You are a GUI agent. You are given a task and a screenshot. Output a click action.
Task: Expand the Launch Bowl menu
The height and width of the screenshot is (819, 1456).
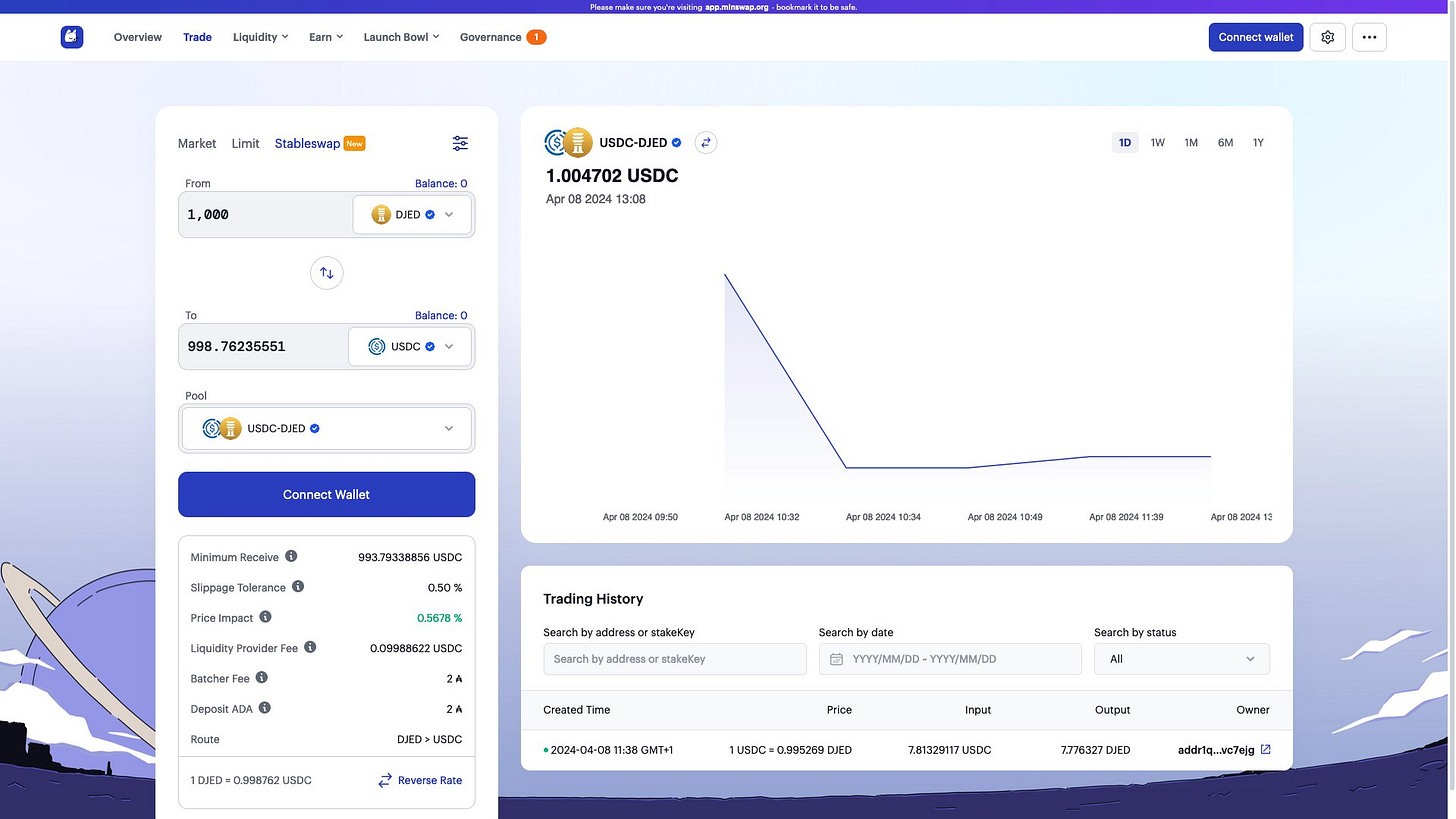coord(401,37)
